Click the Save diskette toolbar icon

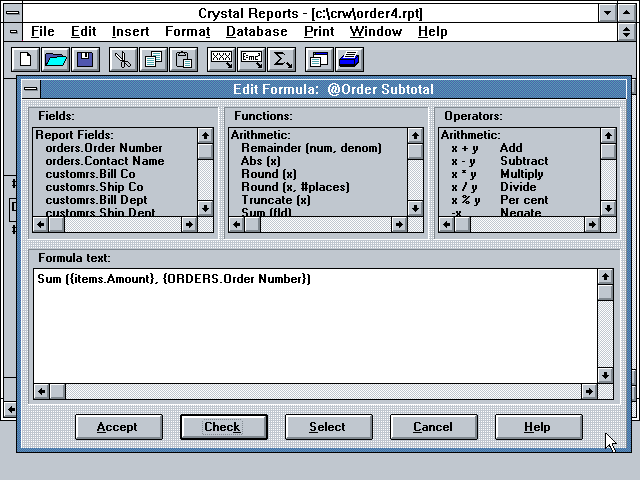85,60
